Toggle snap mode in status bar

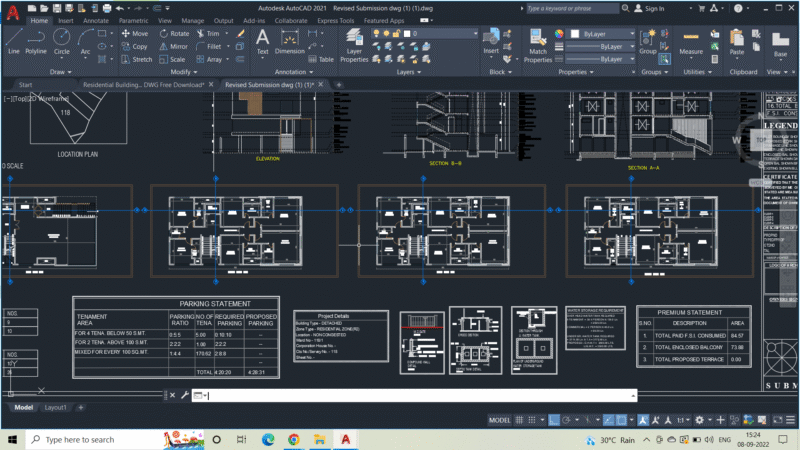click(532, 420)
